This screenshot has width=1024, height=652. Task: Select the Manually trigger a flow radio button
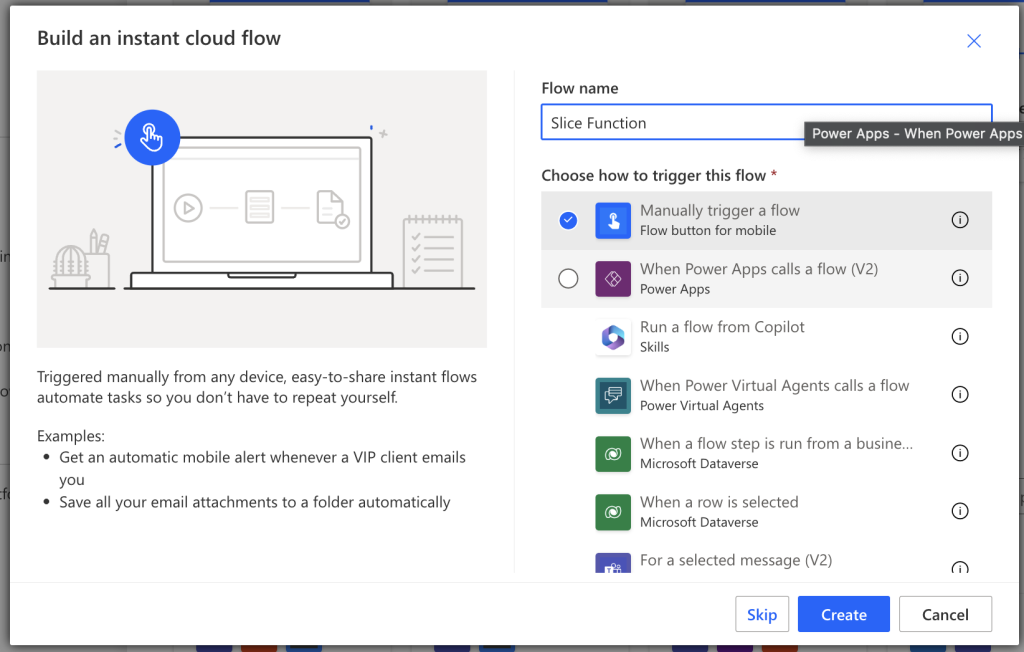click(x=568, y=220)
